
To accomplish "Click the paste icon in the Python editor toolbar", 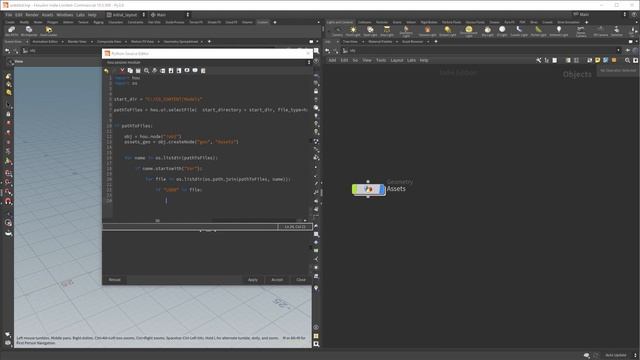I will pos(138,71).
